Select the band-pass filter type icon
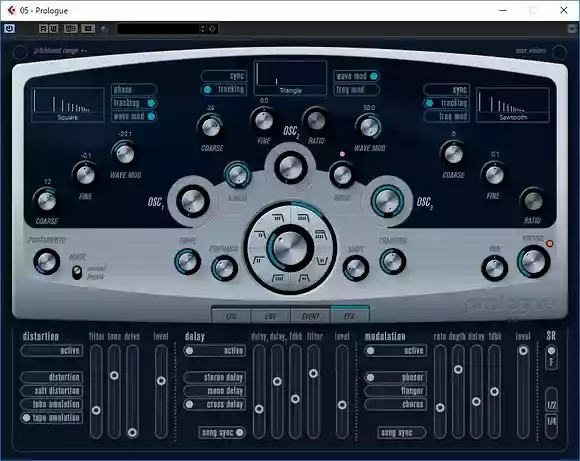Image resolution: width=580 pixels, height=461 pixels. [x=304, y=277]
